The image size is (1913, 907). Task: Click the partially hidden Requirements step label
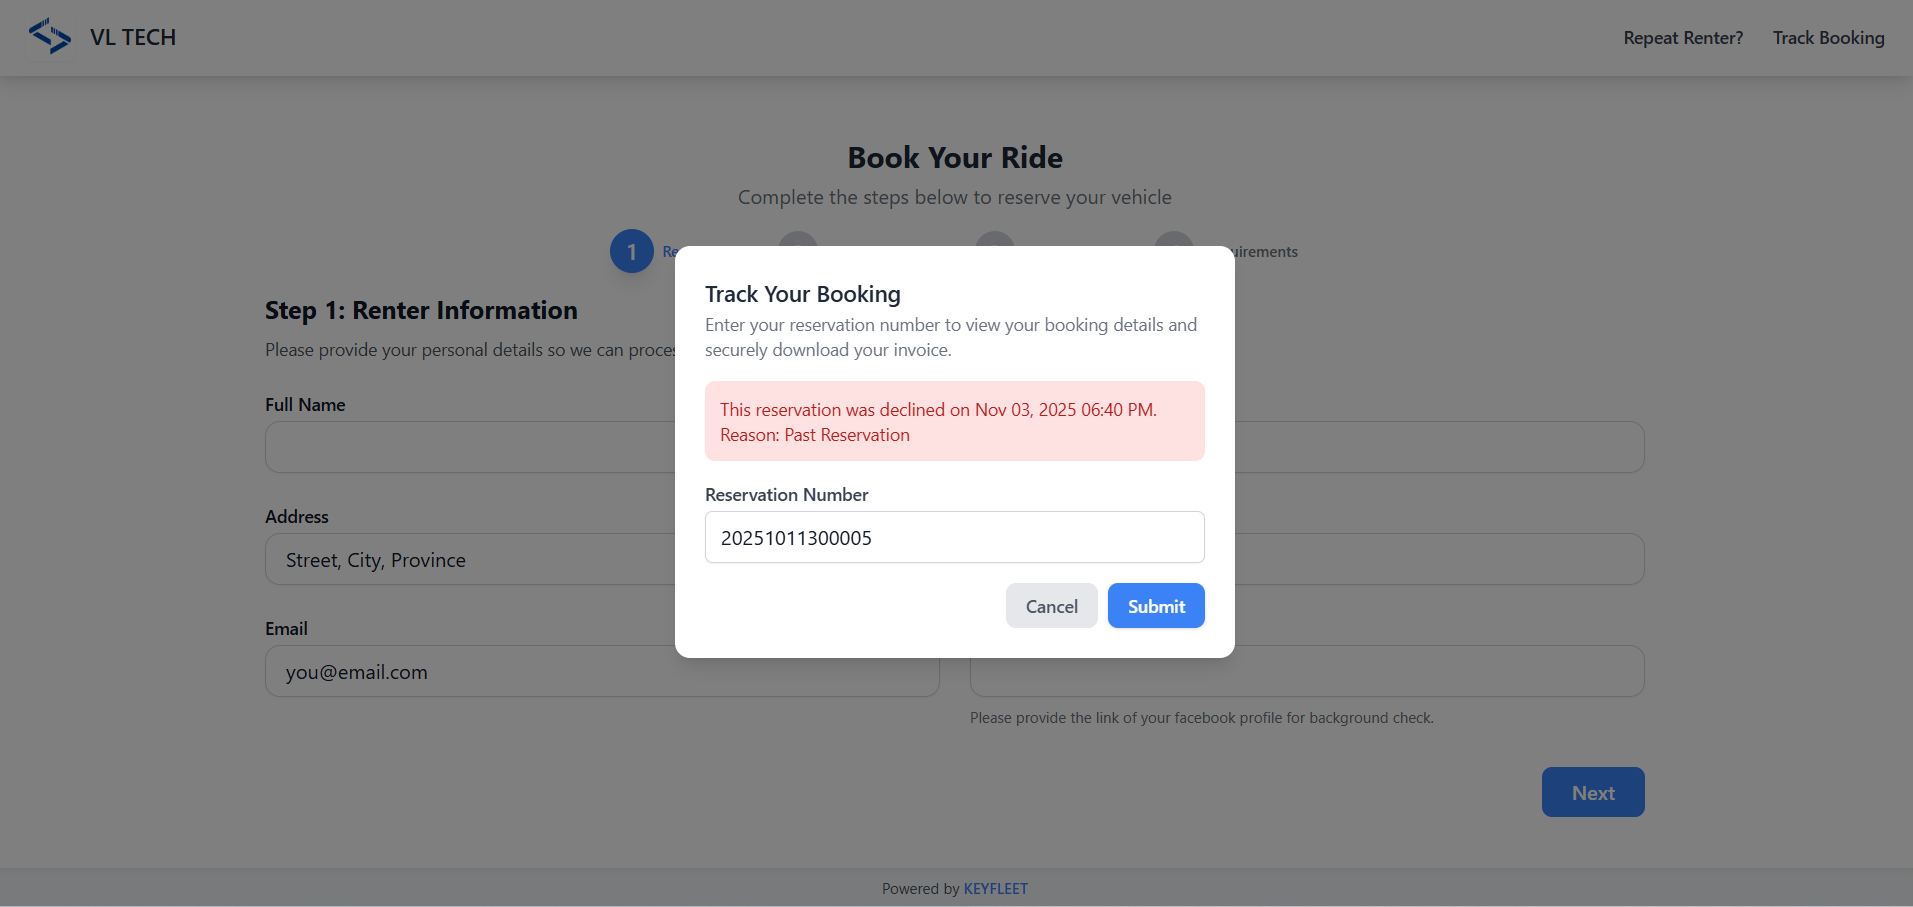1266,252
